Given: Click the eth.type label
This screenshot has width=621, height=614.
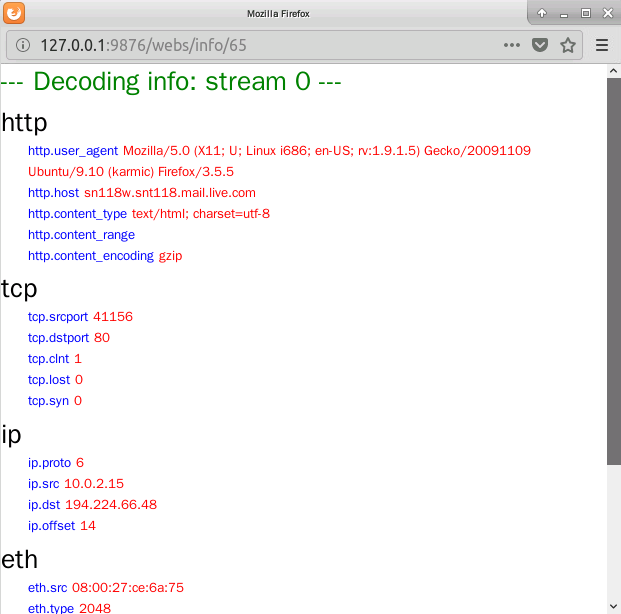Looking at the screenshot, I should 51,608.
